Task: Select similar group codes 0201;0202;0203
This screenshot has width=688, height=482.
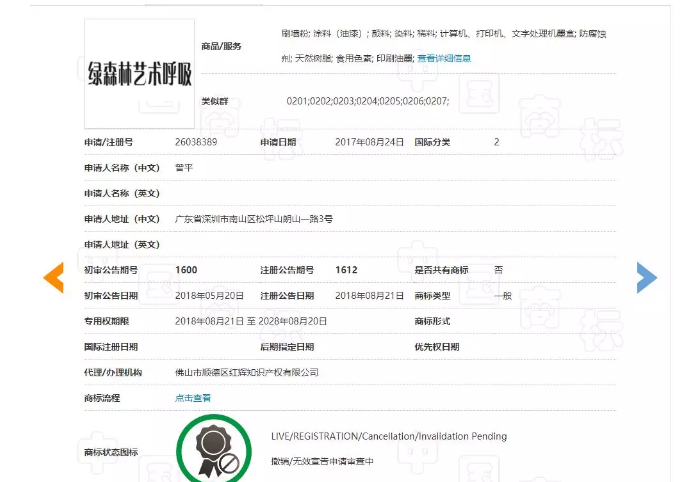Action: coord(368,101)
